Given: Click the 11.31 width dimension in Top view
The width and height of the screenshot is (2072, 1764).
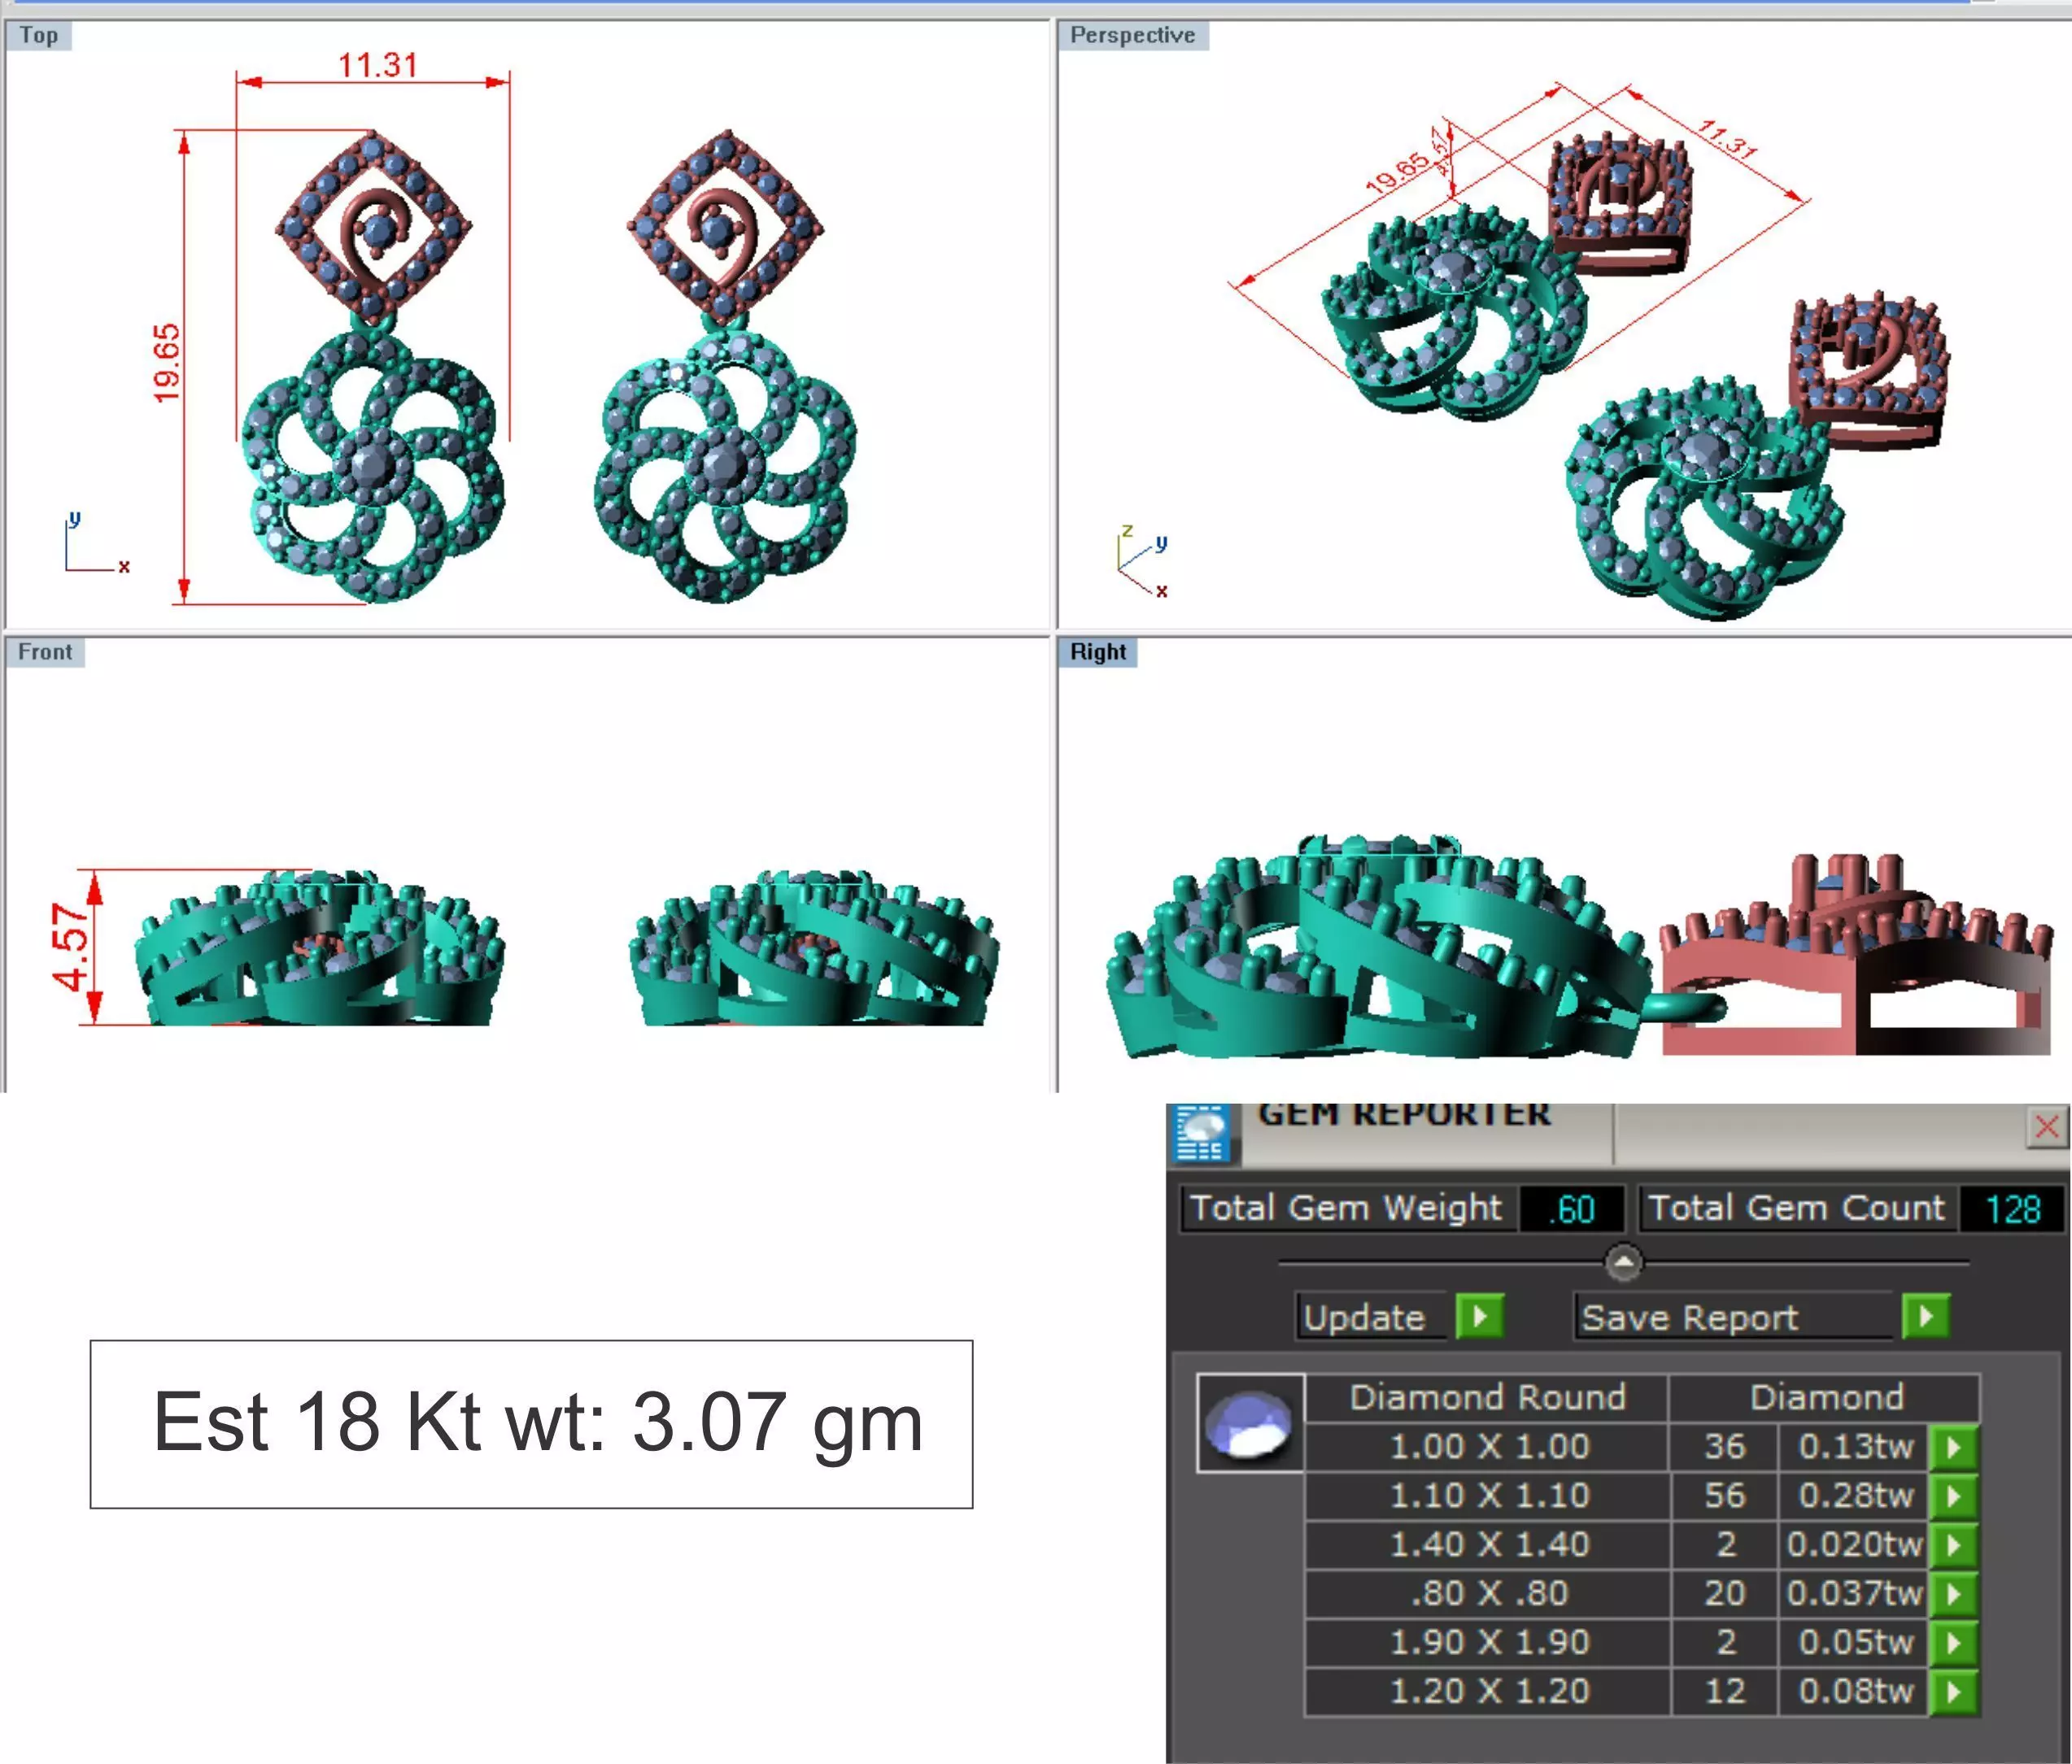Looking at the screenshot, I should (377, 65).
